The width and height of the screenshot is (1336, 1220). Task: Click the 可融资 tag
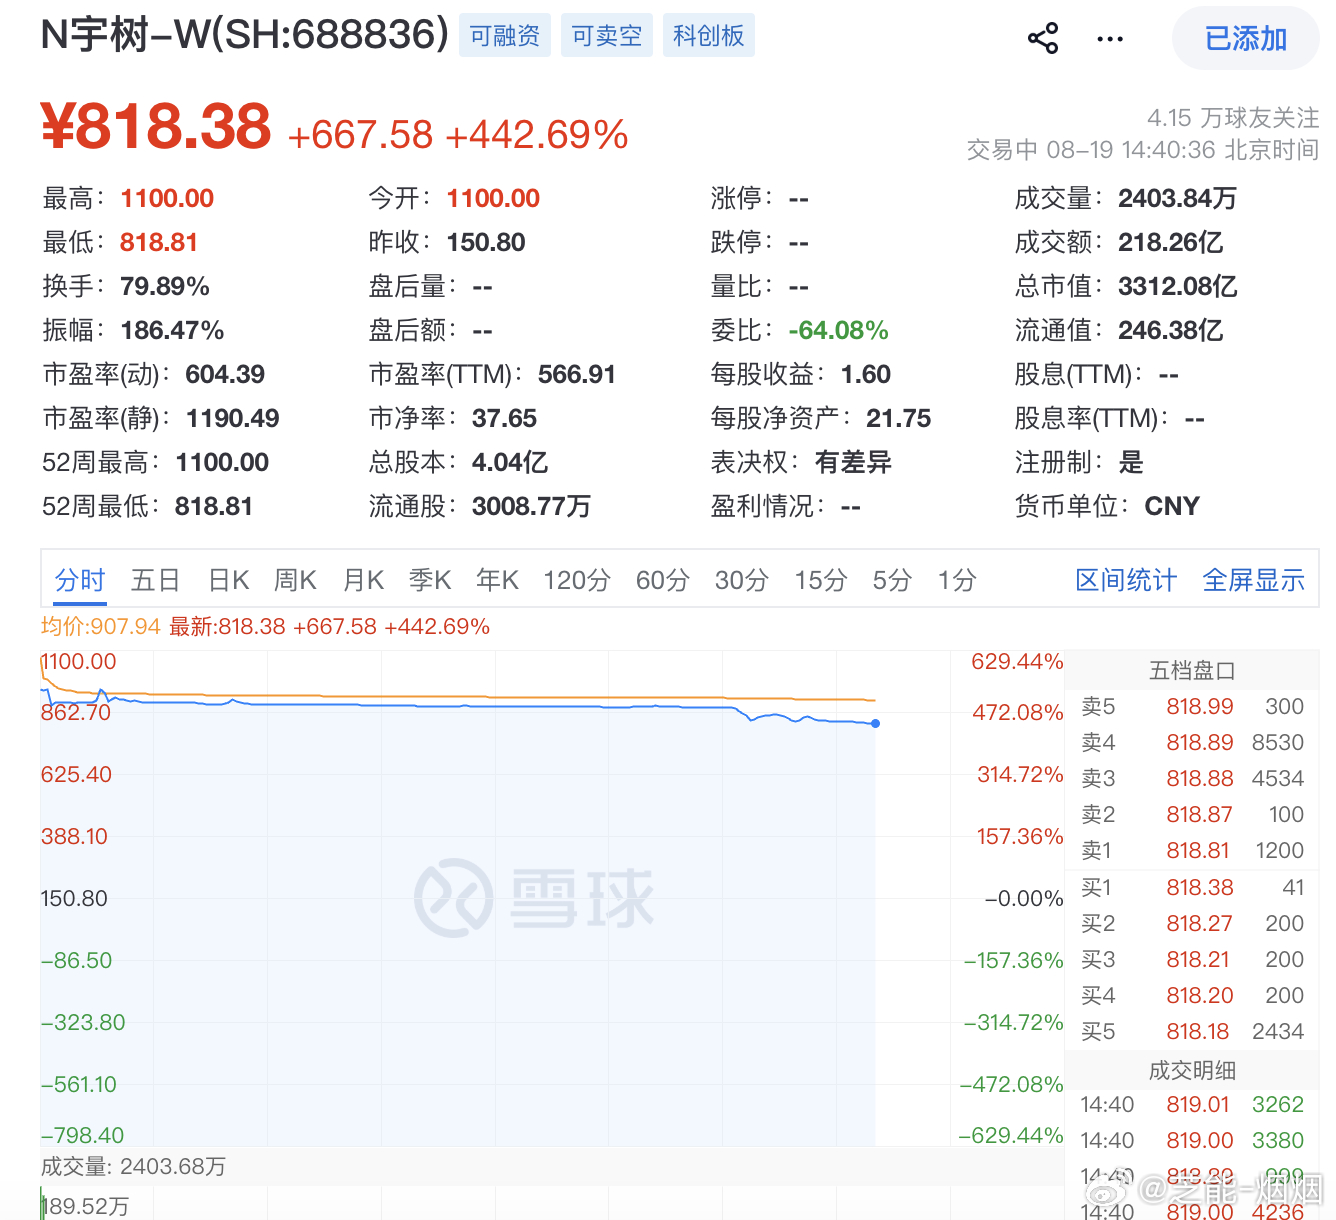505,36
